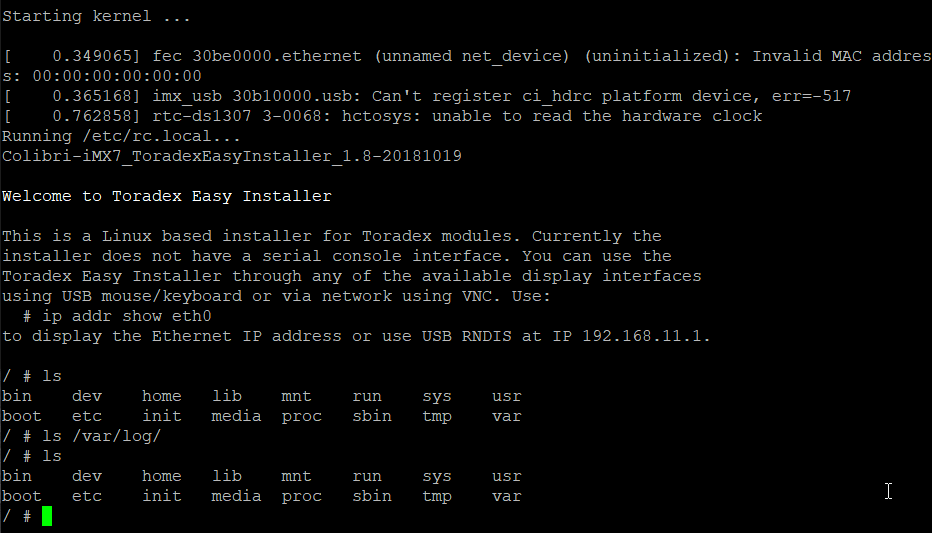Viewport: 932px width, 533px height.
Task: Click the MAC address 00:00:00:00:00:00
Action: [117, 76]
